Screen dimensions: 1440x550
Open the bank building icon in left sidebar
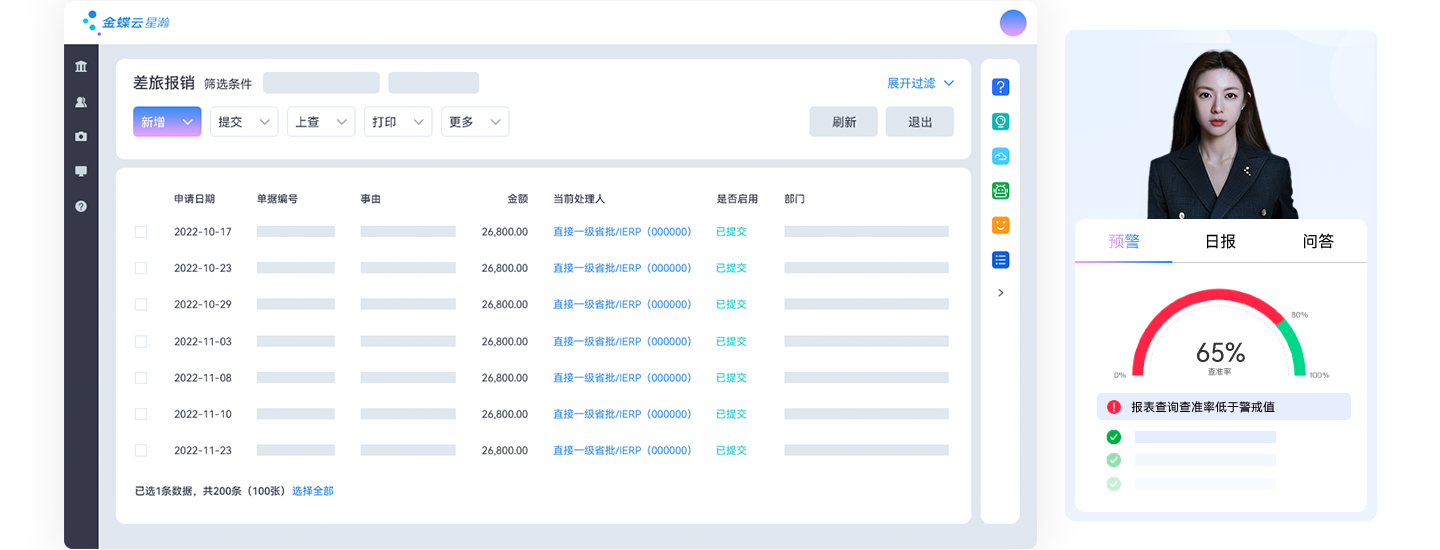(x=81, y=67)
